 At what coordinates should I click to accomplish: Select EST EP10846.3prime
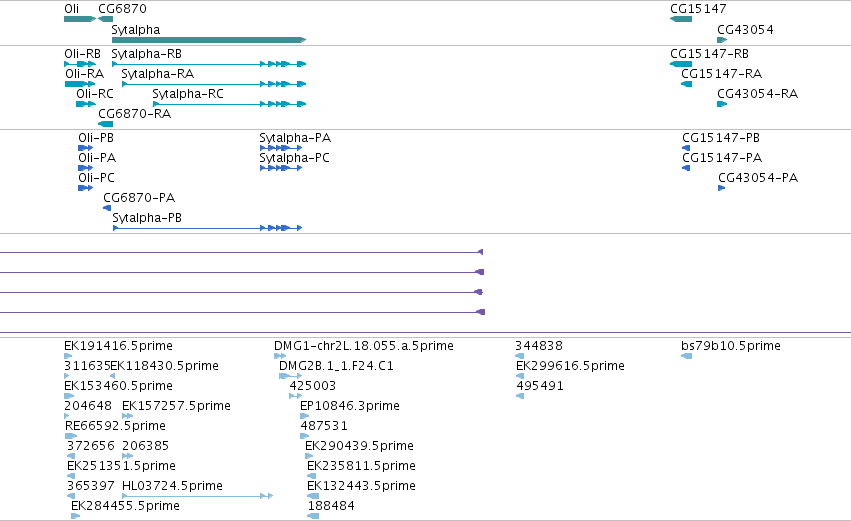point(304,416)
